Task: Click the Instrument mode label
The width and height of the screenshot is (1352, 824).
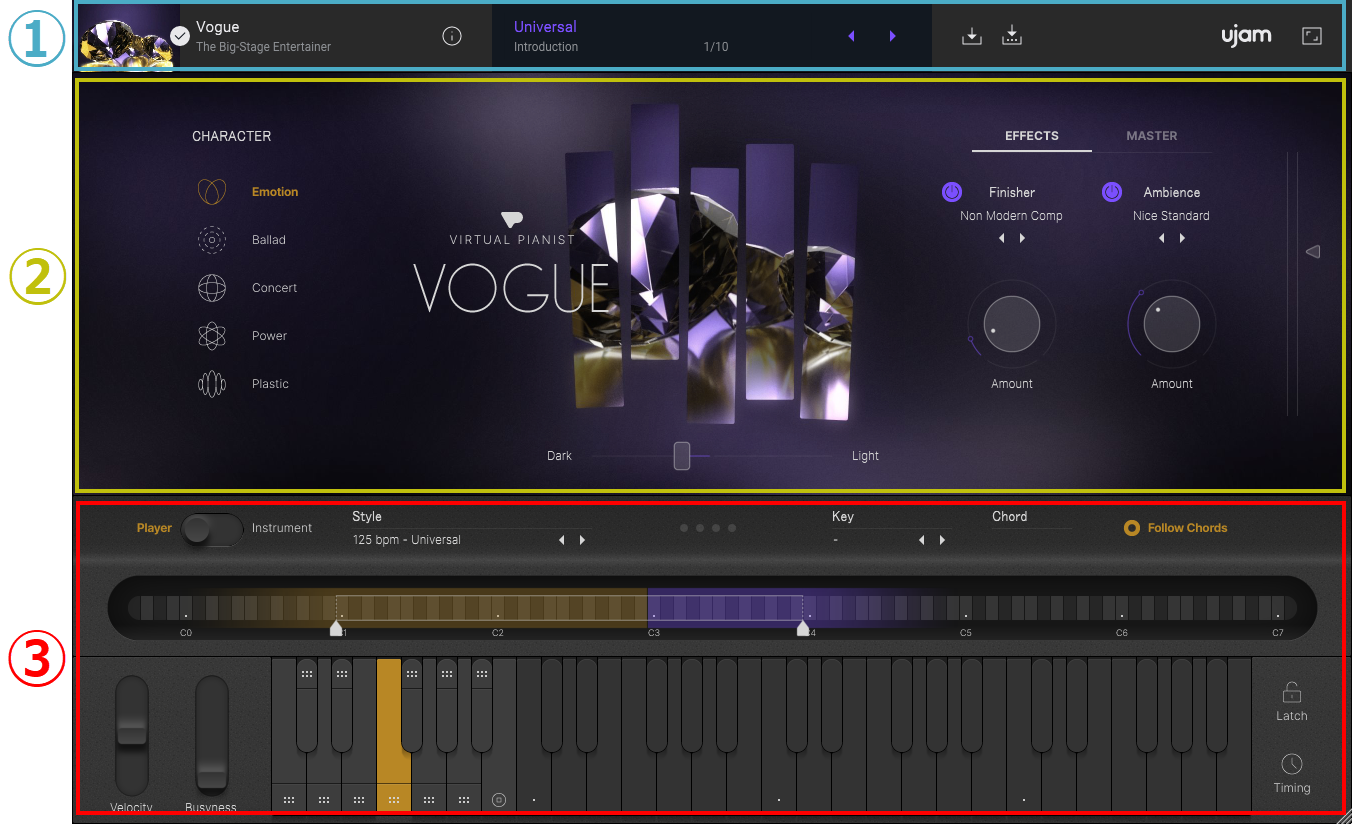Action: [x=282, y=528]
